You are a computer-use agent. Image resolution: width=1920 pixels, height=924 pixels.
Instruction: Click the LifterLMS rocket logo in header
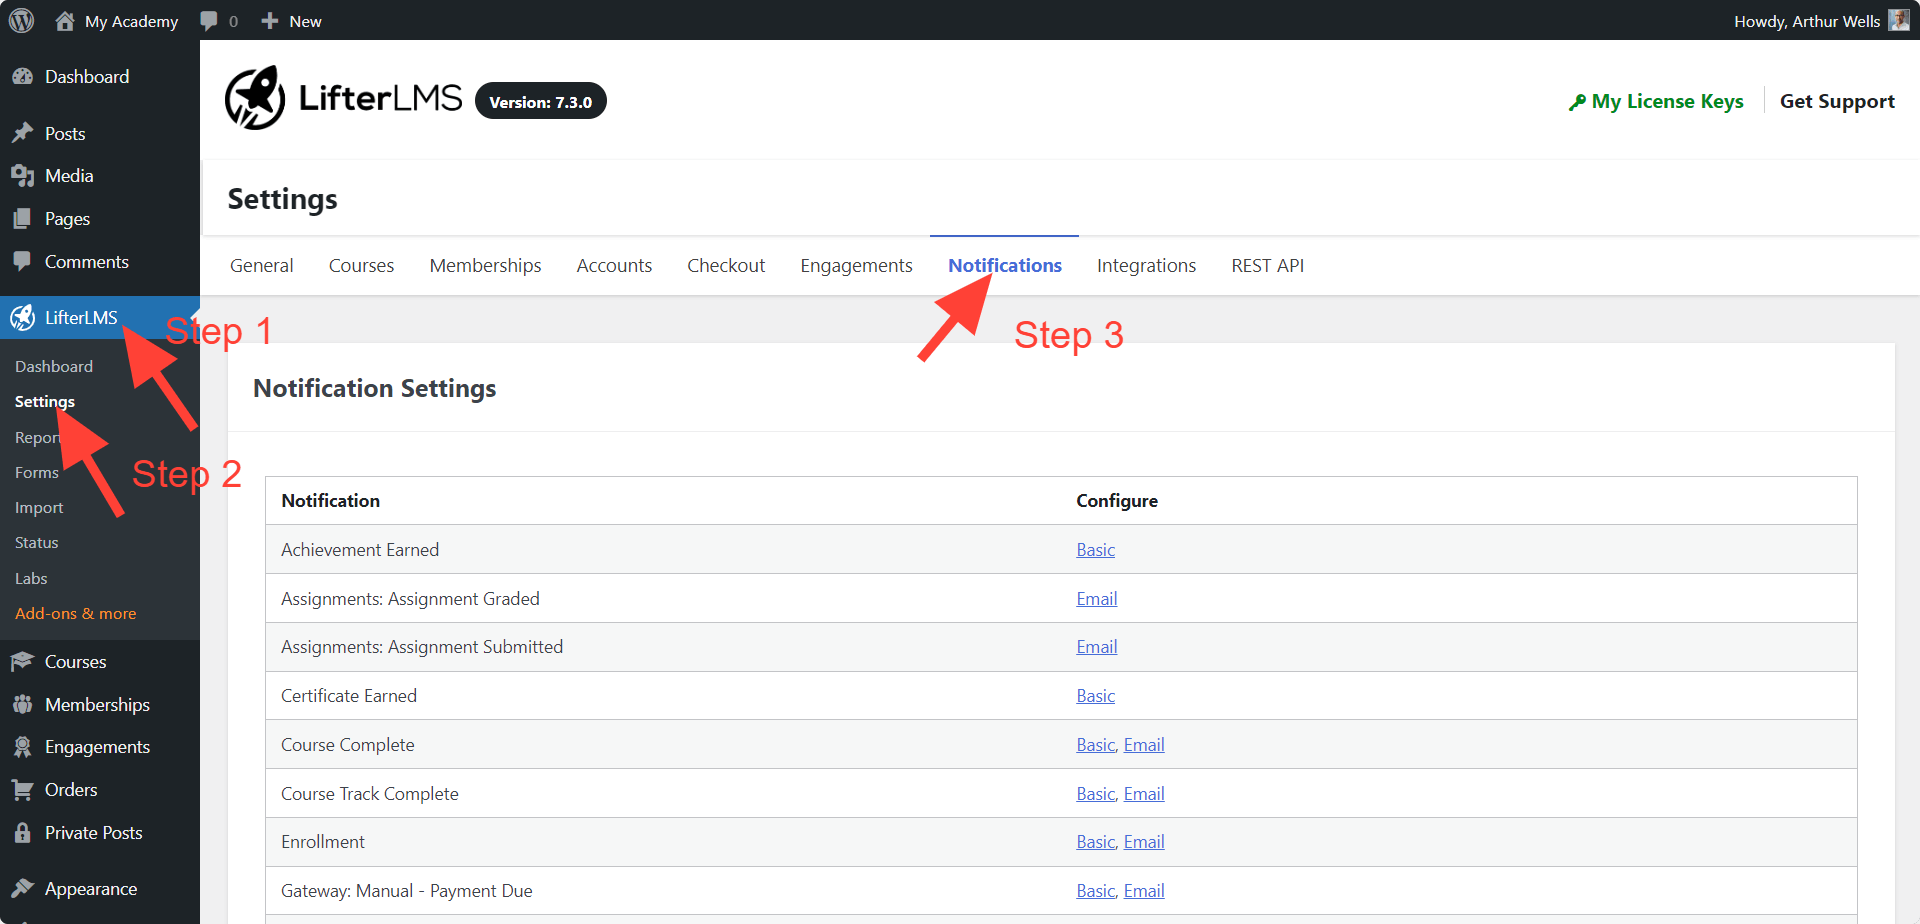[x=255, y=98]
